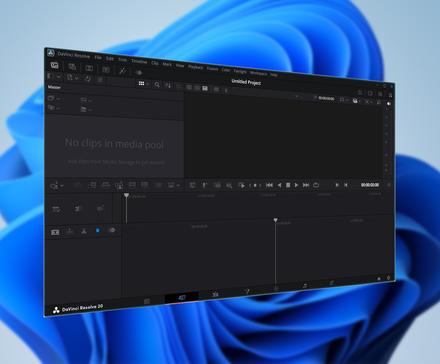Click the mark out point icon
Viewport: 440px width, 364px height.
pos(346,185)
